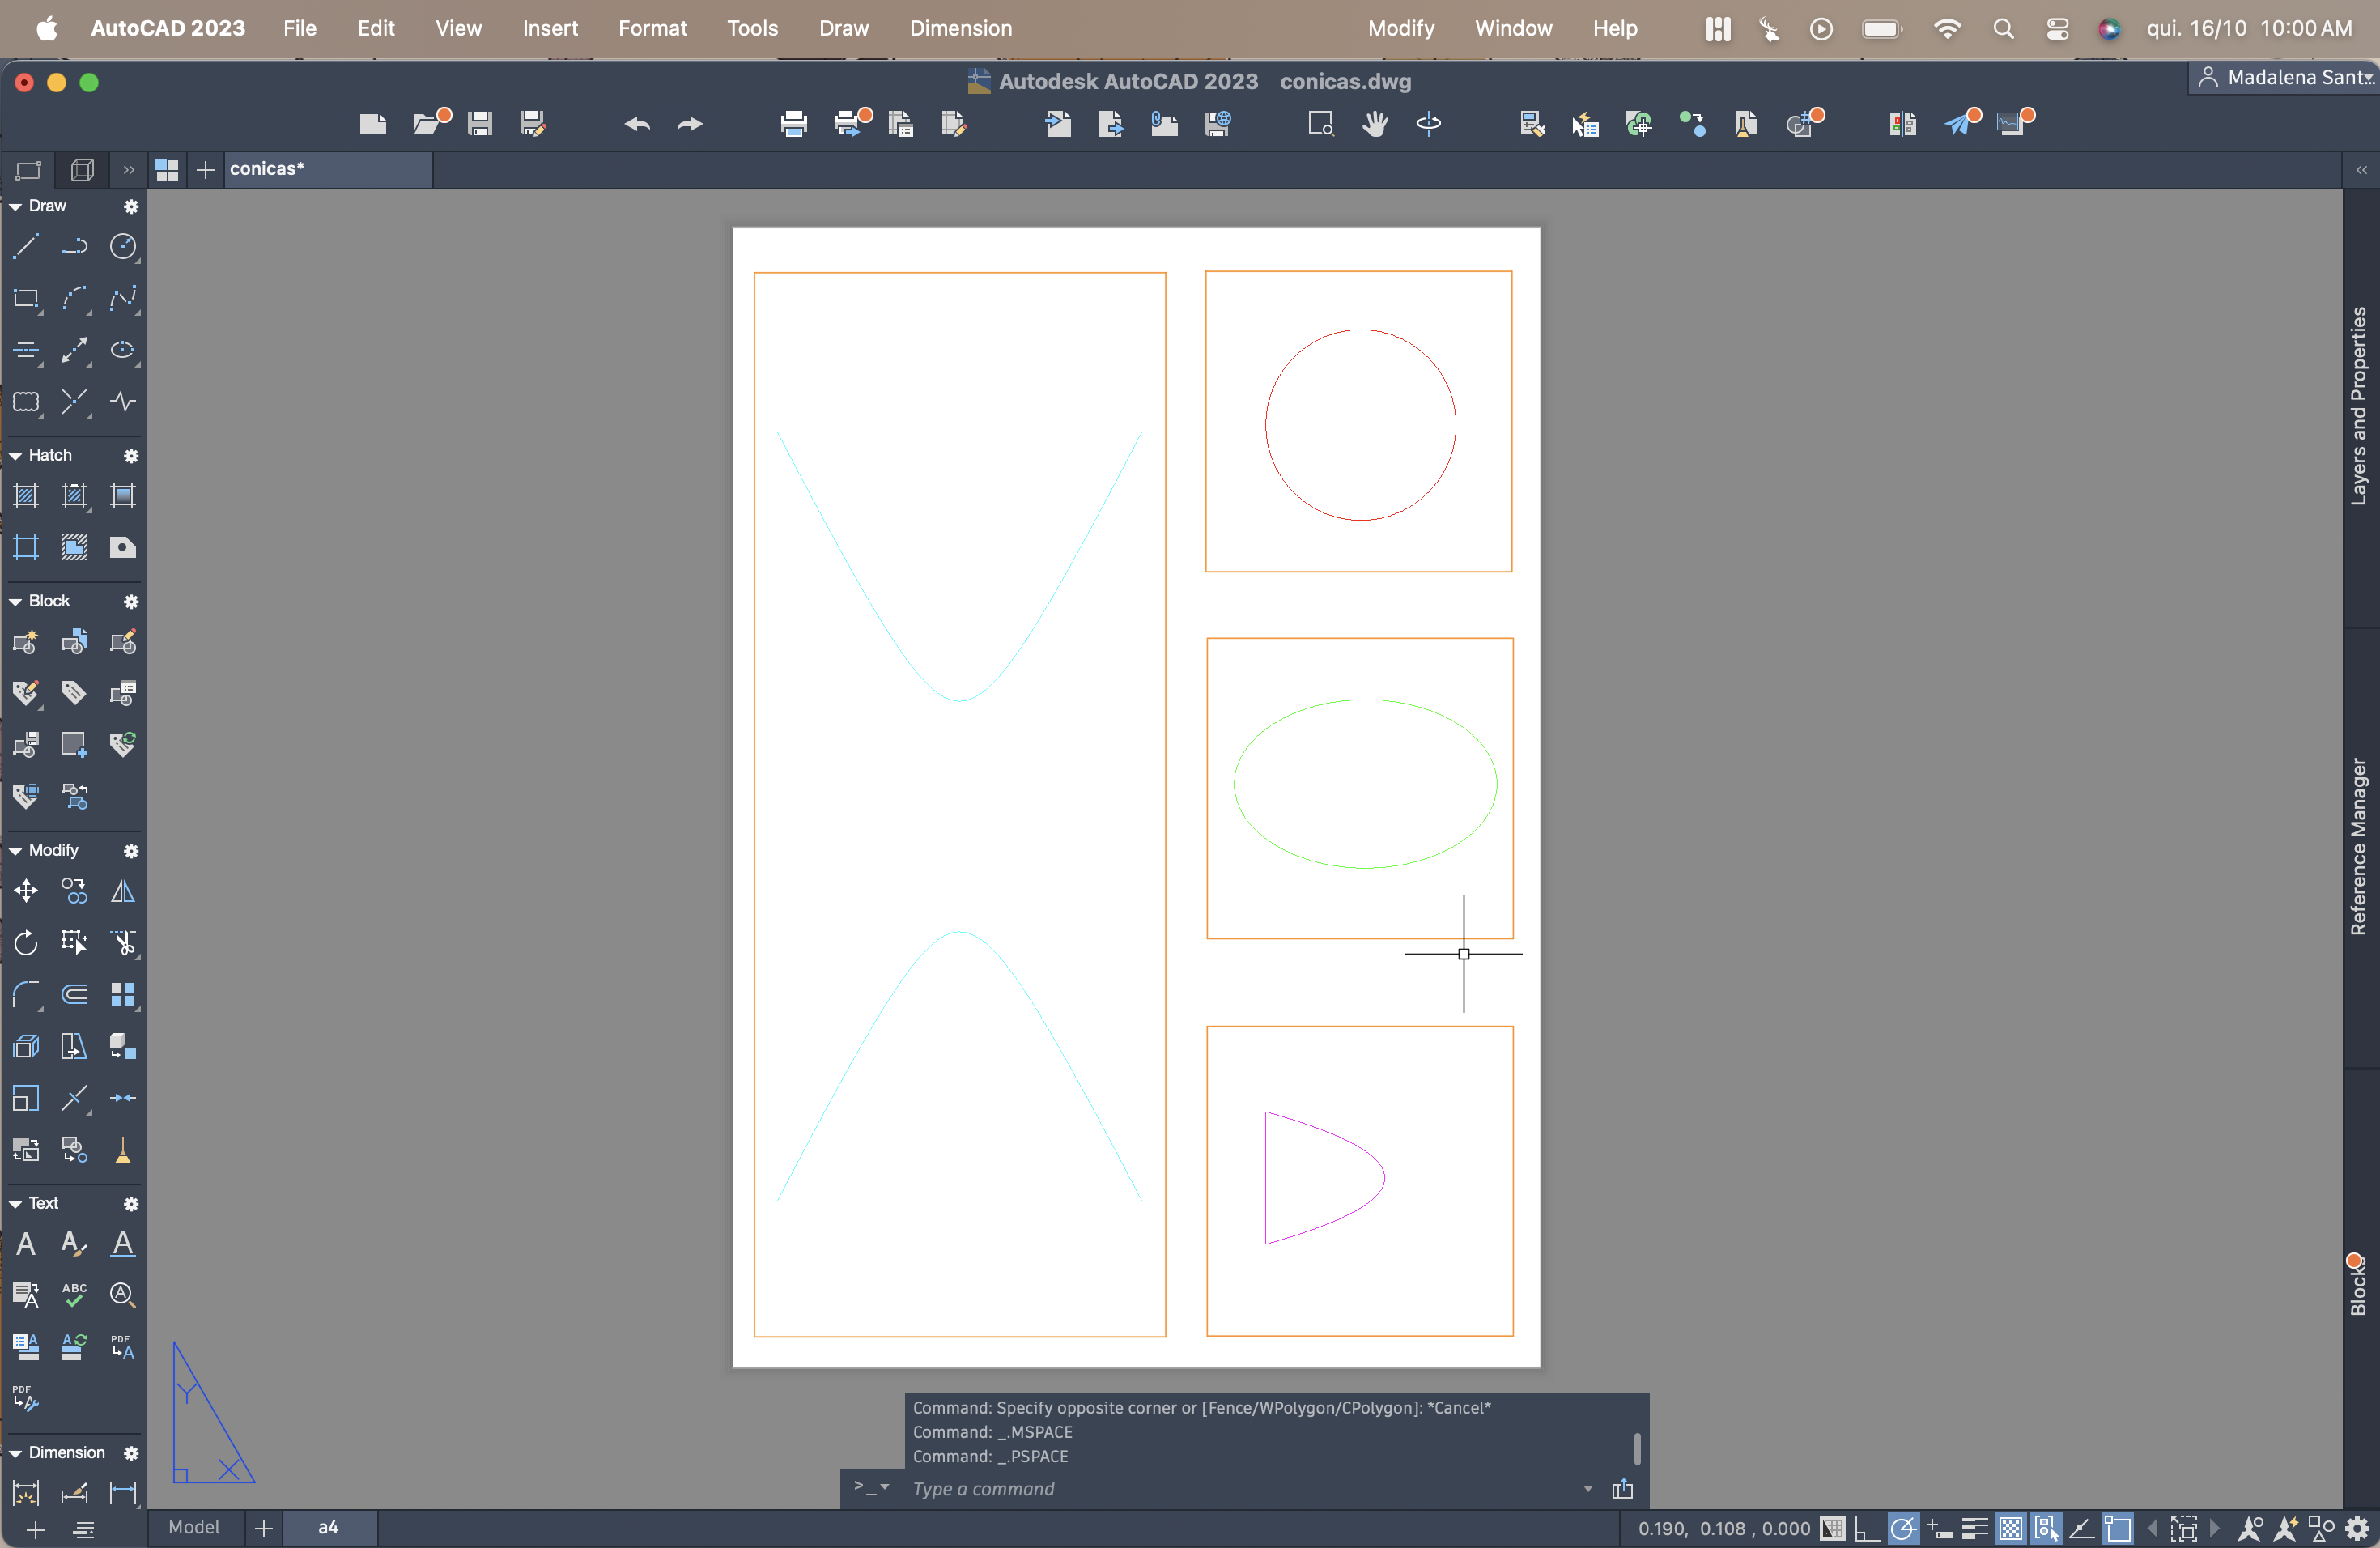
Task: Select the Line tool in Draw panel
Action: pyautogui.click(x=26, y=246)
